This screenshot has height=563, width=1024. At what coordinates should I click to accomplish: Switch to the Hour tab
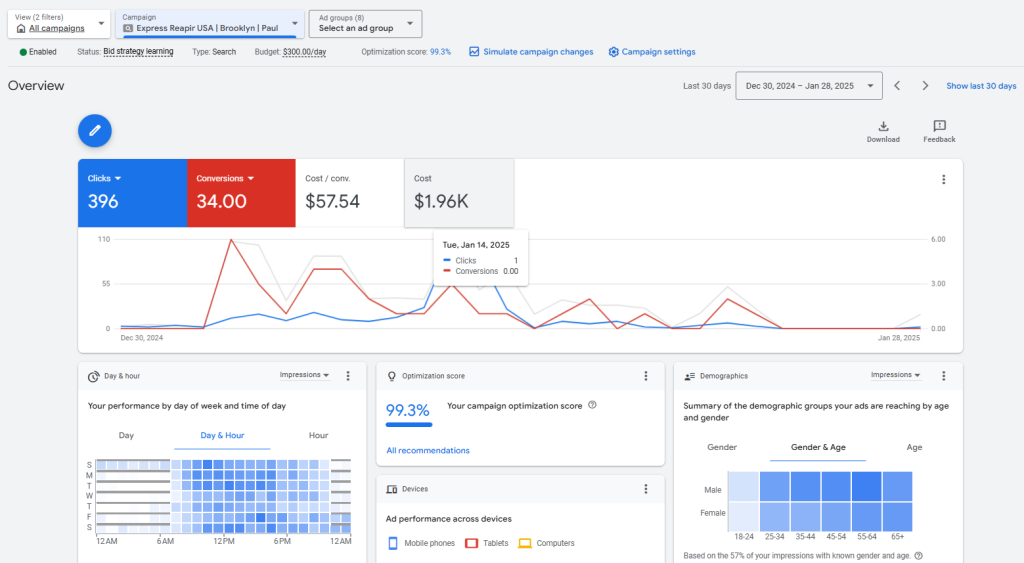click(x=318, y=436)
